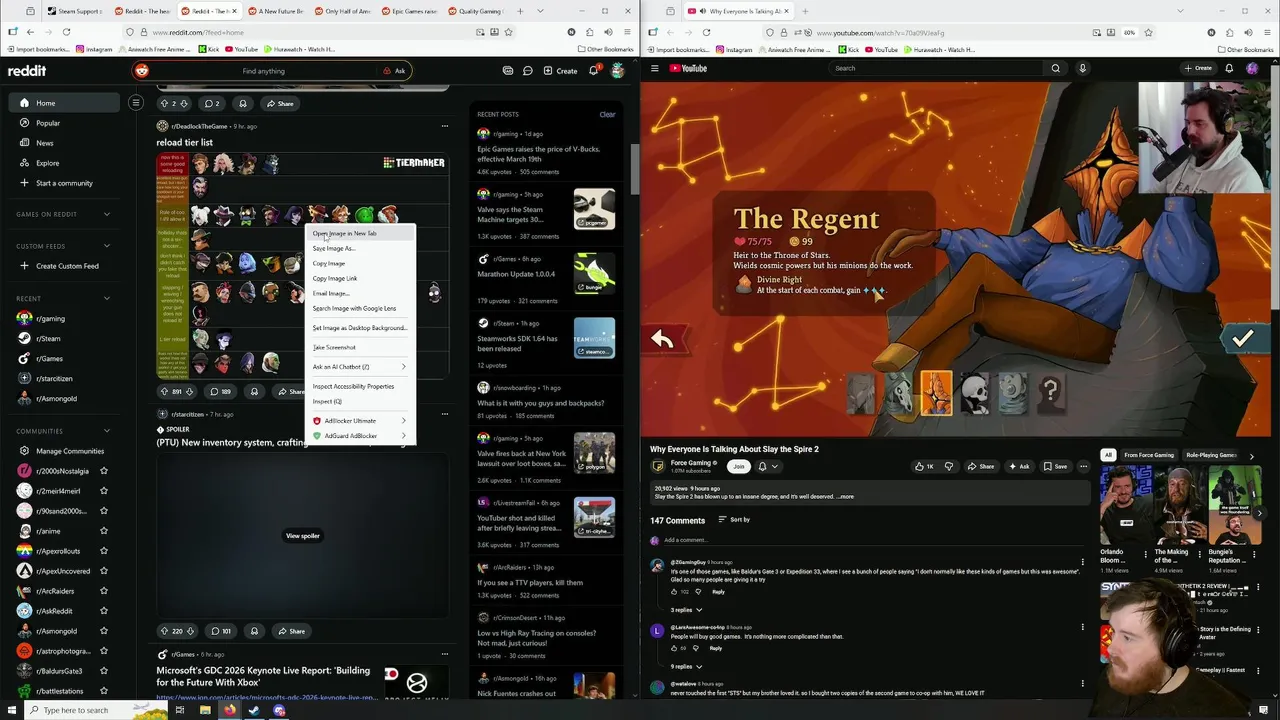Screen dimensions: 1280x720
Task: Open YouTube hamburger guide menu
Action: point(655,68)
